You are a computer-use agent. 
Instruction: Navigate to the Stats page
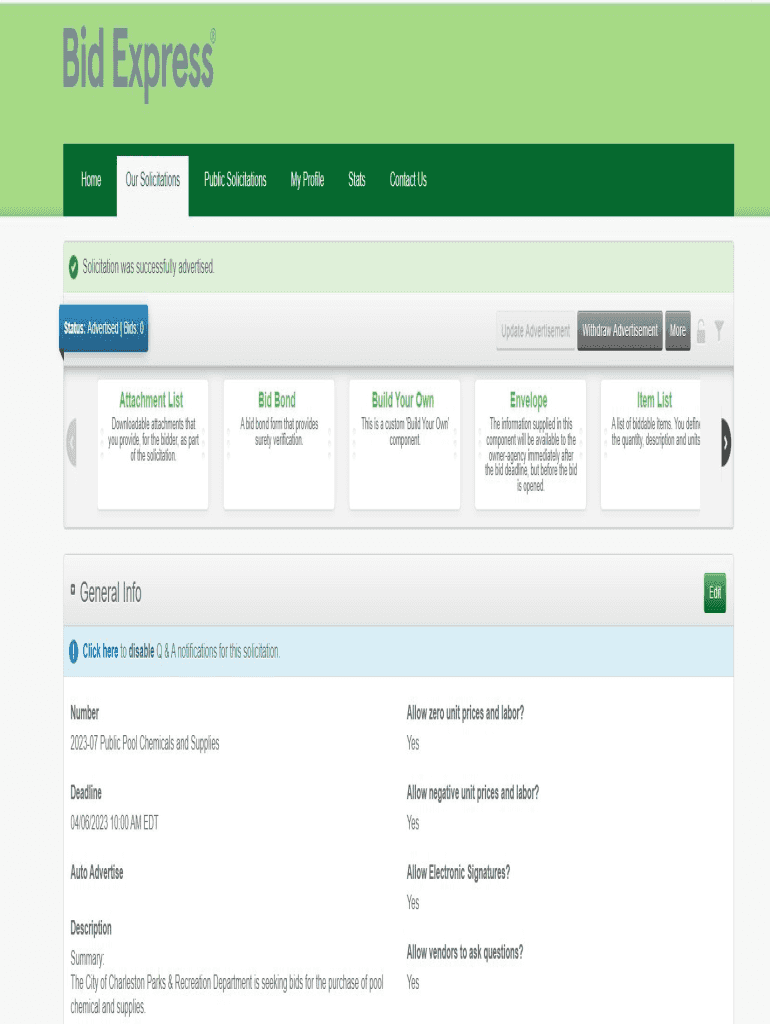click(356, 180)
